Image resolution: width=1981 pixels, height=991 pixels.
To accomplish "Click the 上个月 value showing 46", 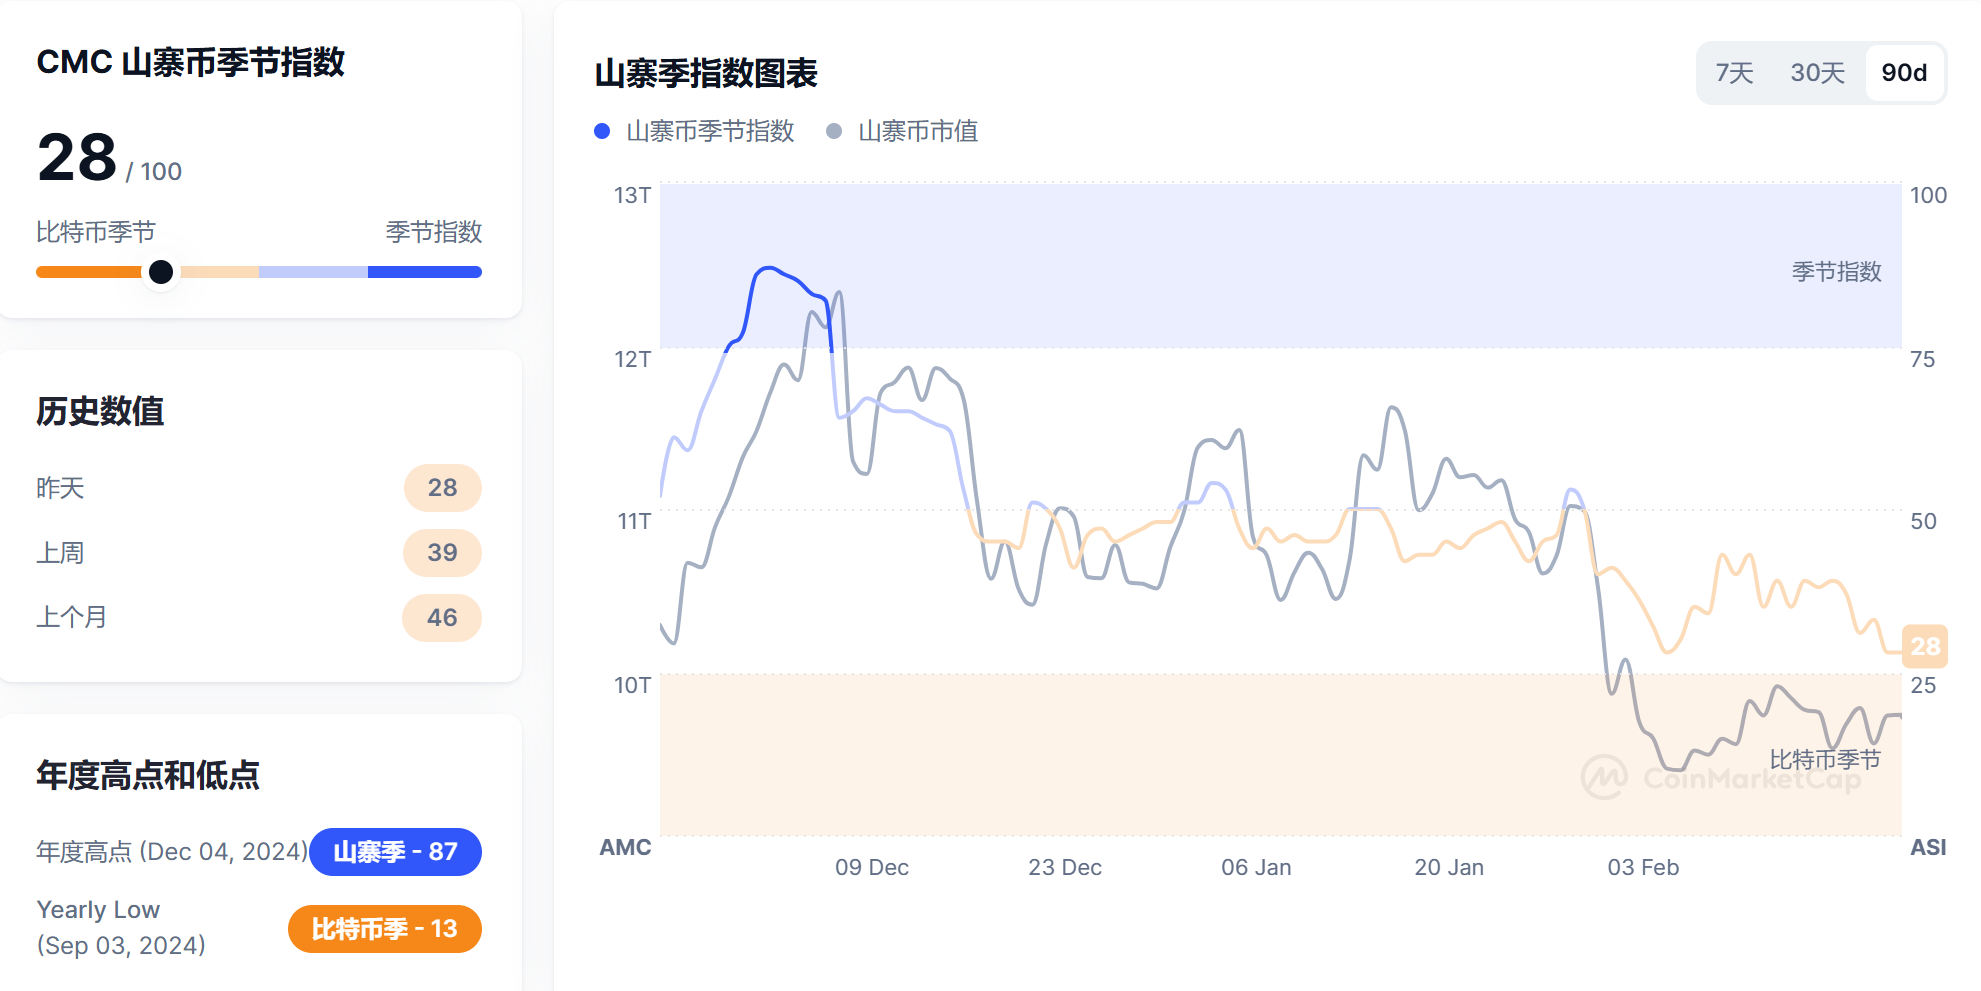I will (x=442, y=617).
